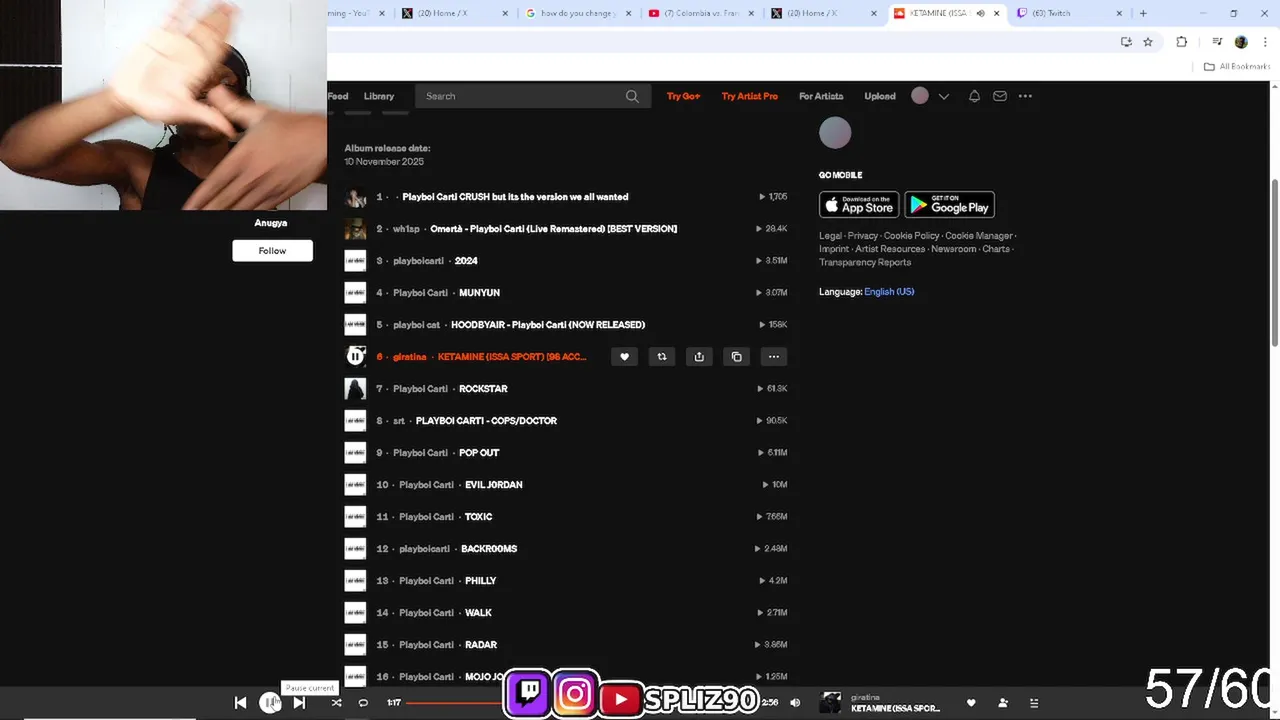The width and height of the screenshot is (1280, 720).
Task: Skip to the next track
Action: point(299,702)
